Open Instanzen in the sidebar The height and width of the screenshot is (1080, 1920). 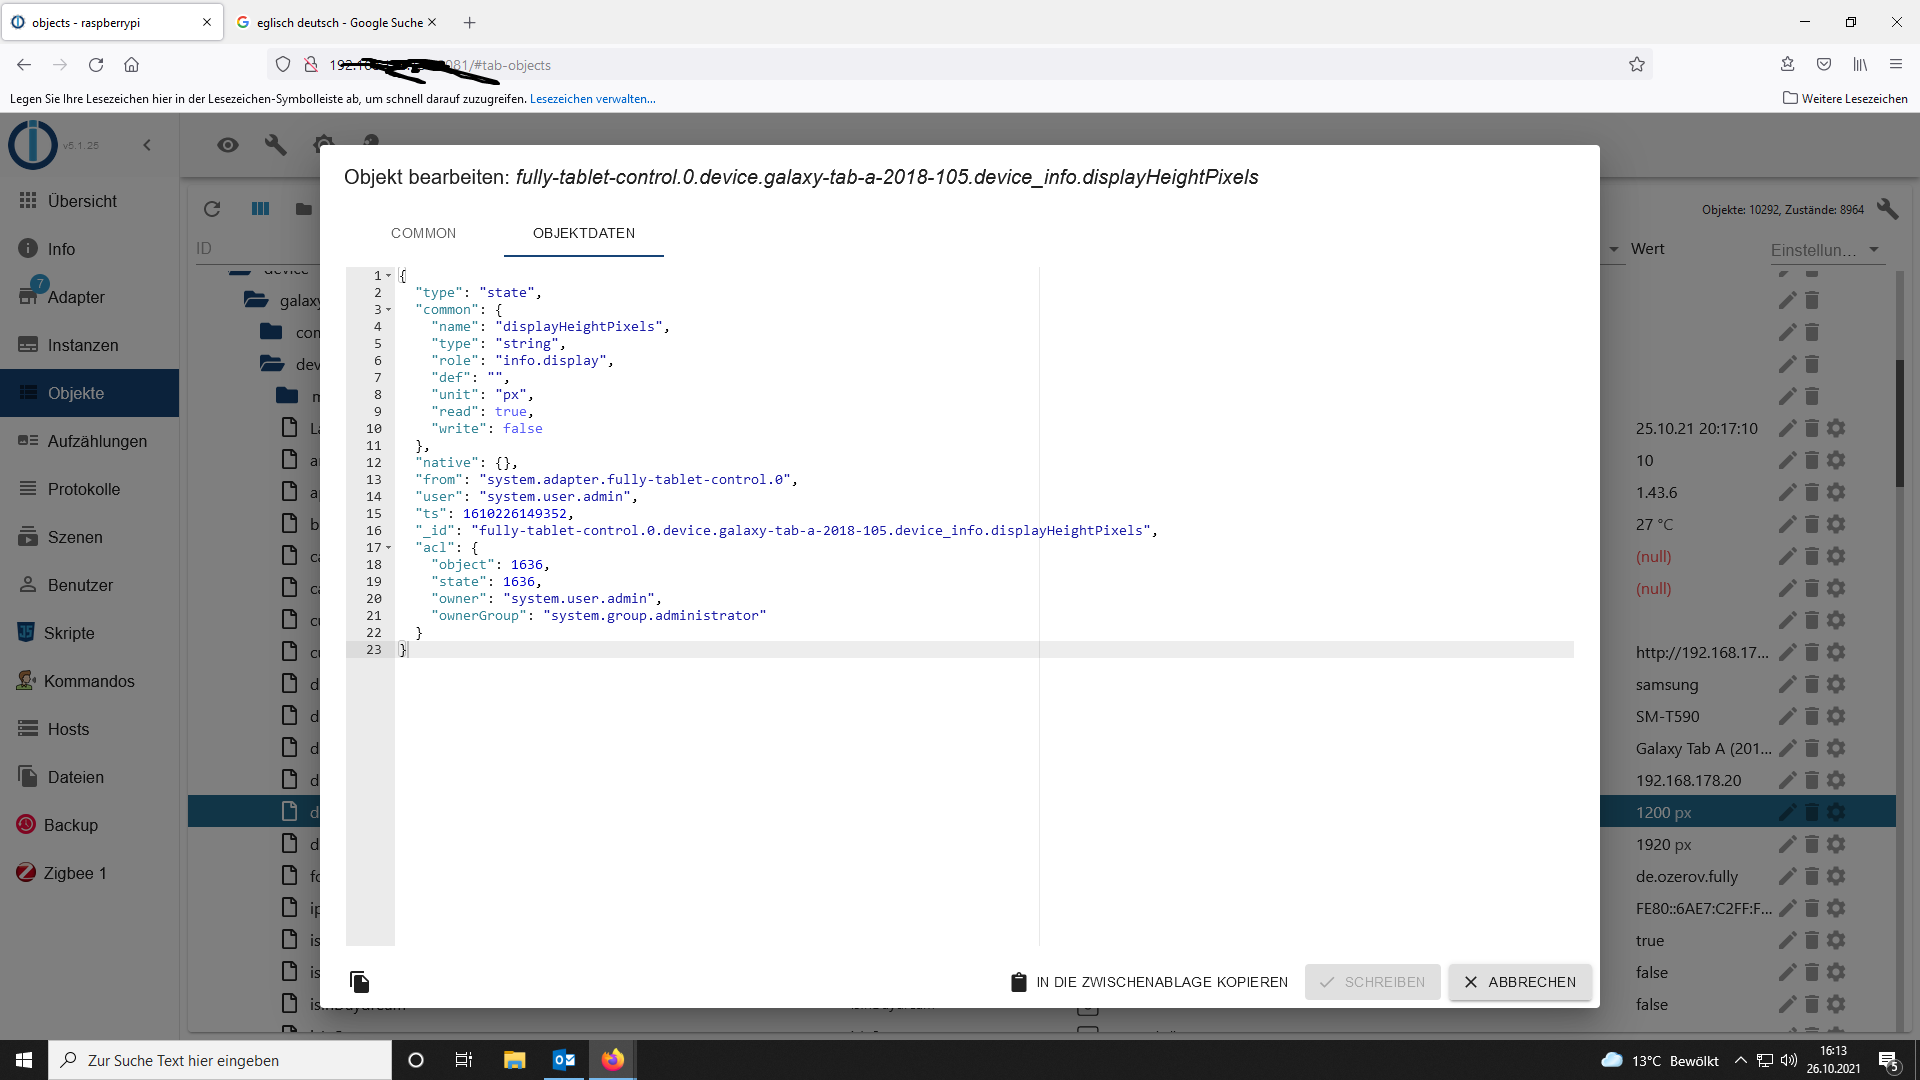coord(90,345)
